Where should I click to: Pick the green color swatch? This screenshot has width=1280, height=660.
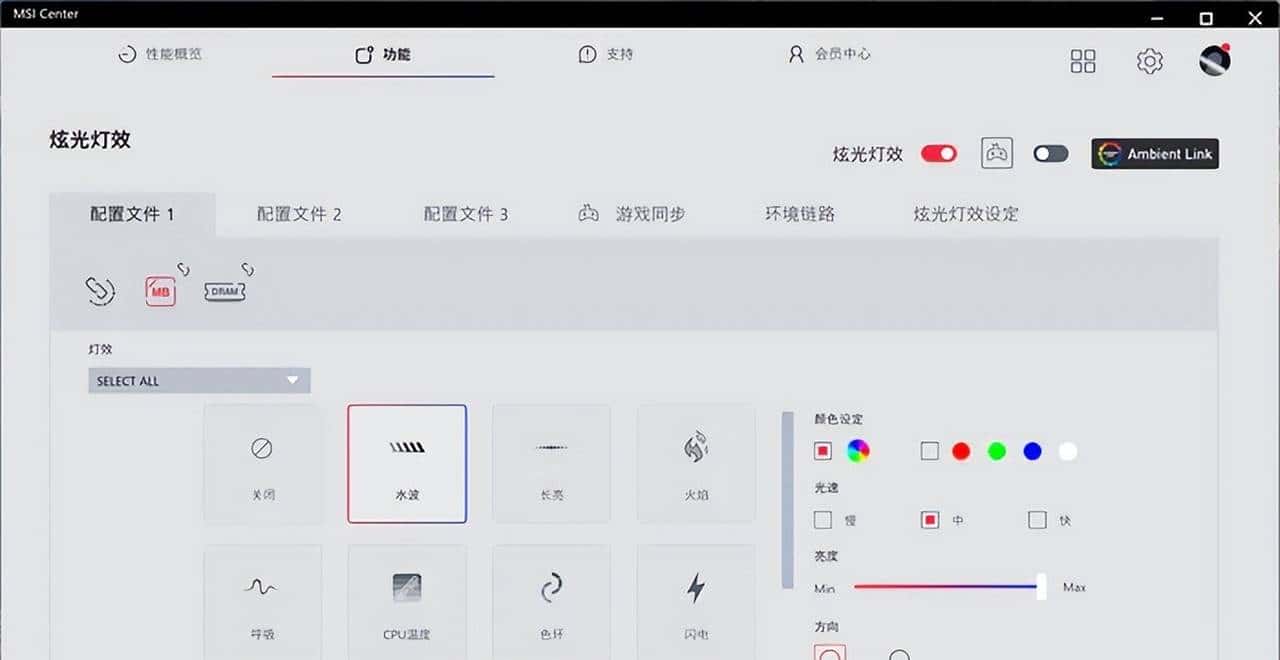coord(996,451)
